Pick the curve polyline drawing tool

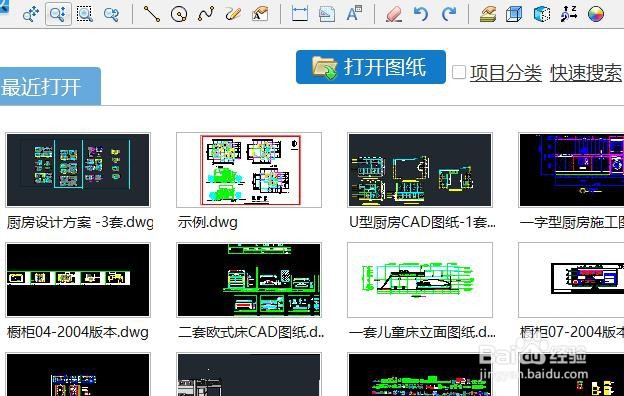click(x=206, y=14)
